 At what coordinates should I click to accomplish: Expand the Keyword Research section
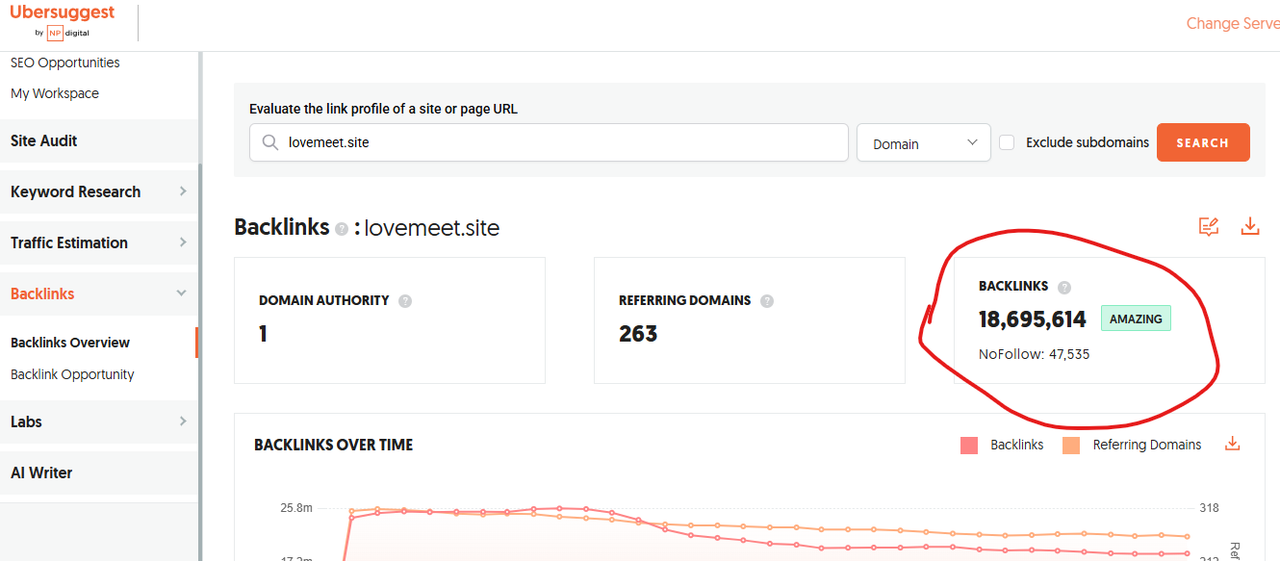pos(99,192)
